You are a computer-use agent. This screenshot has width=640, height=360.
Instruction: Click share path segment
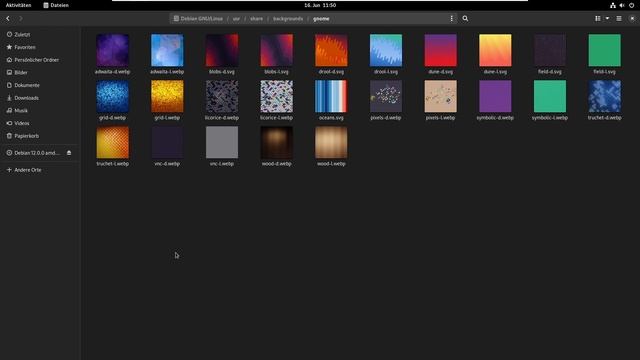pyautogui.click(x=256, y=18)
